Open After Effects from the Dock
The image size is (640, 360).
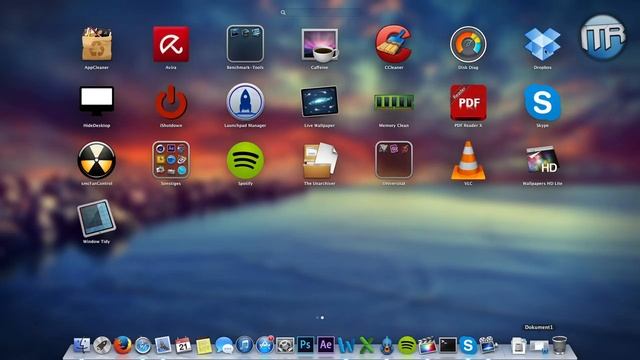click(x=326, y=345)
